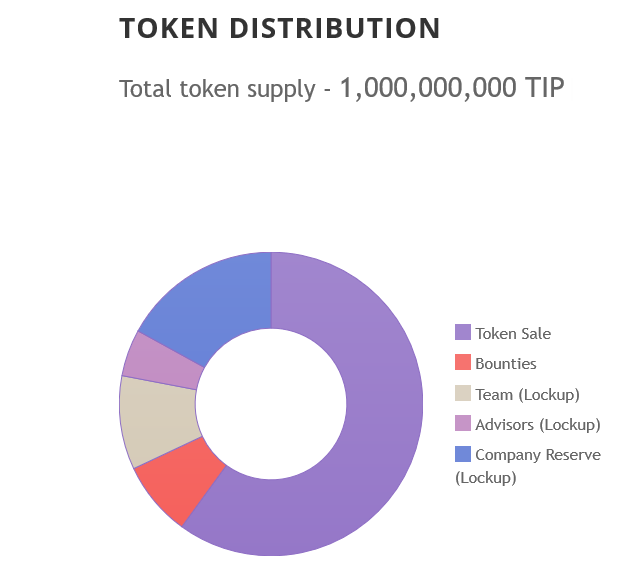Click the beige Team donut slice
Screen dimensions: 626x569
click(x=155, y=418)
